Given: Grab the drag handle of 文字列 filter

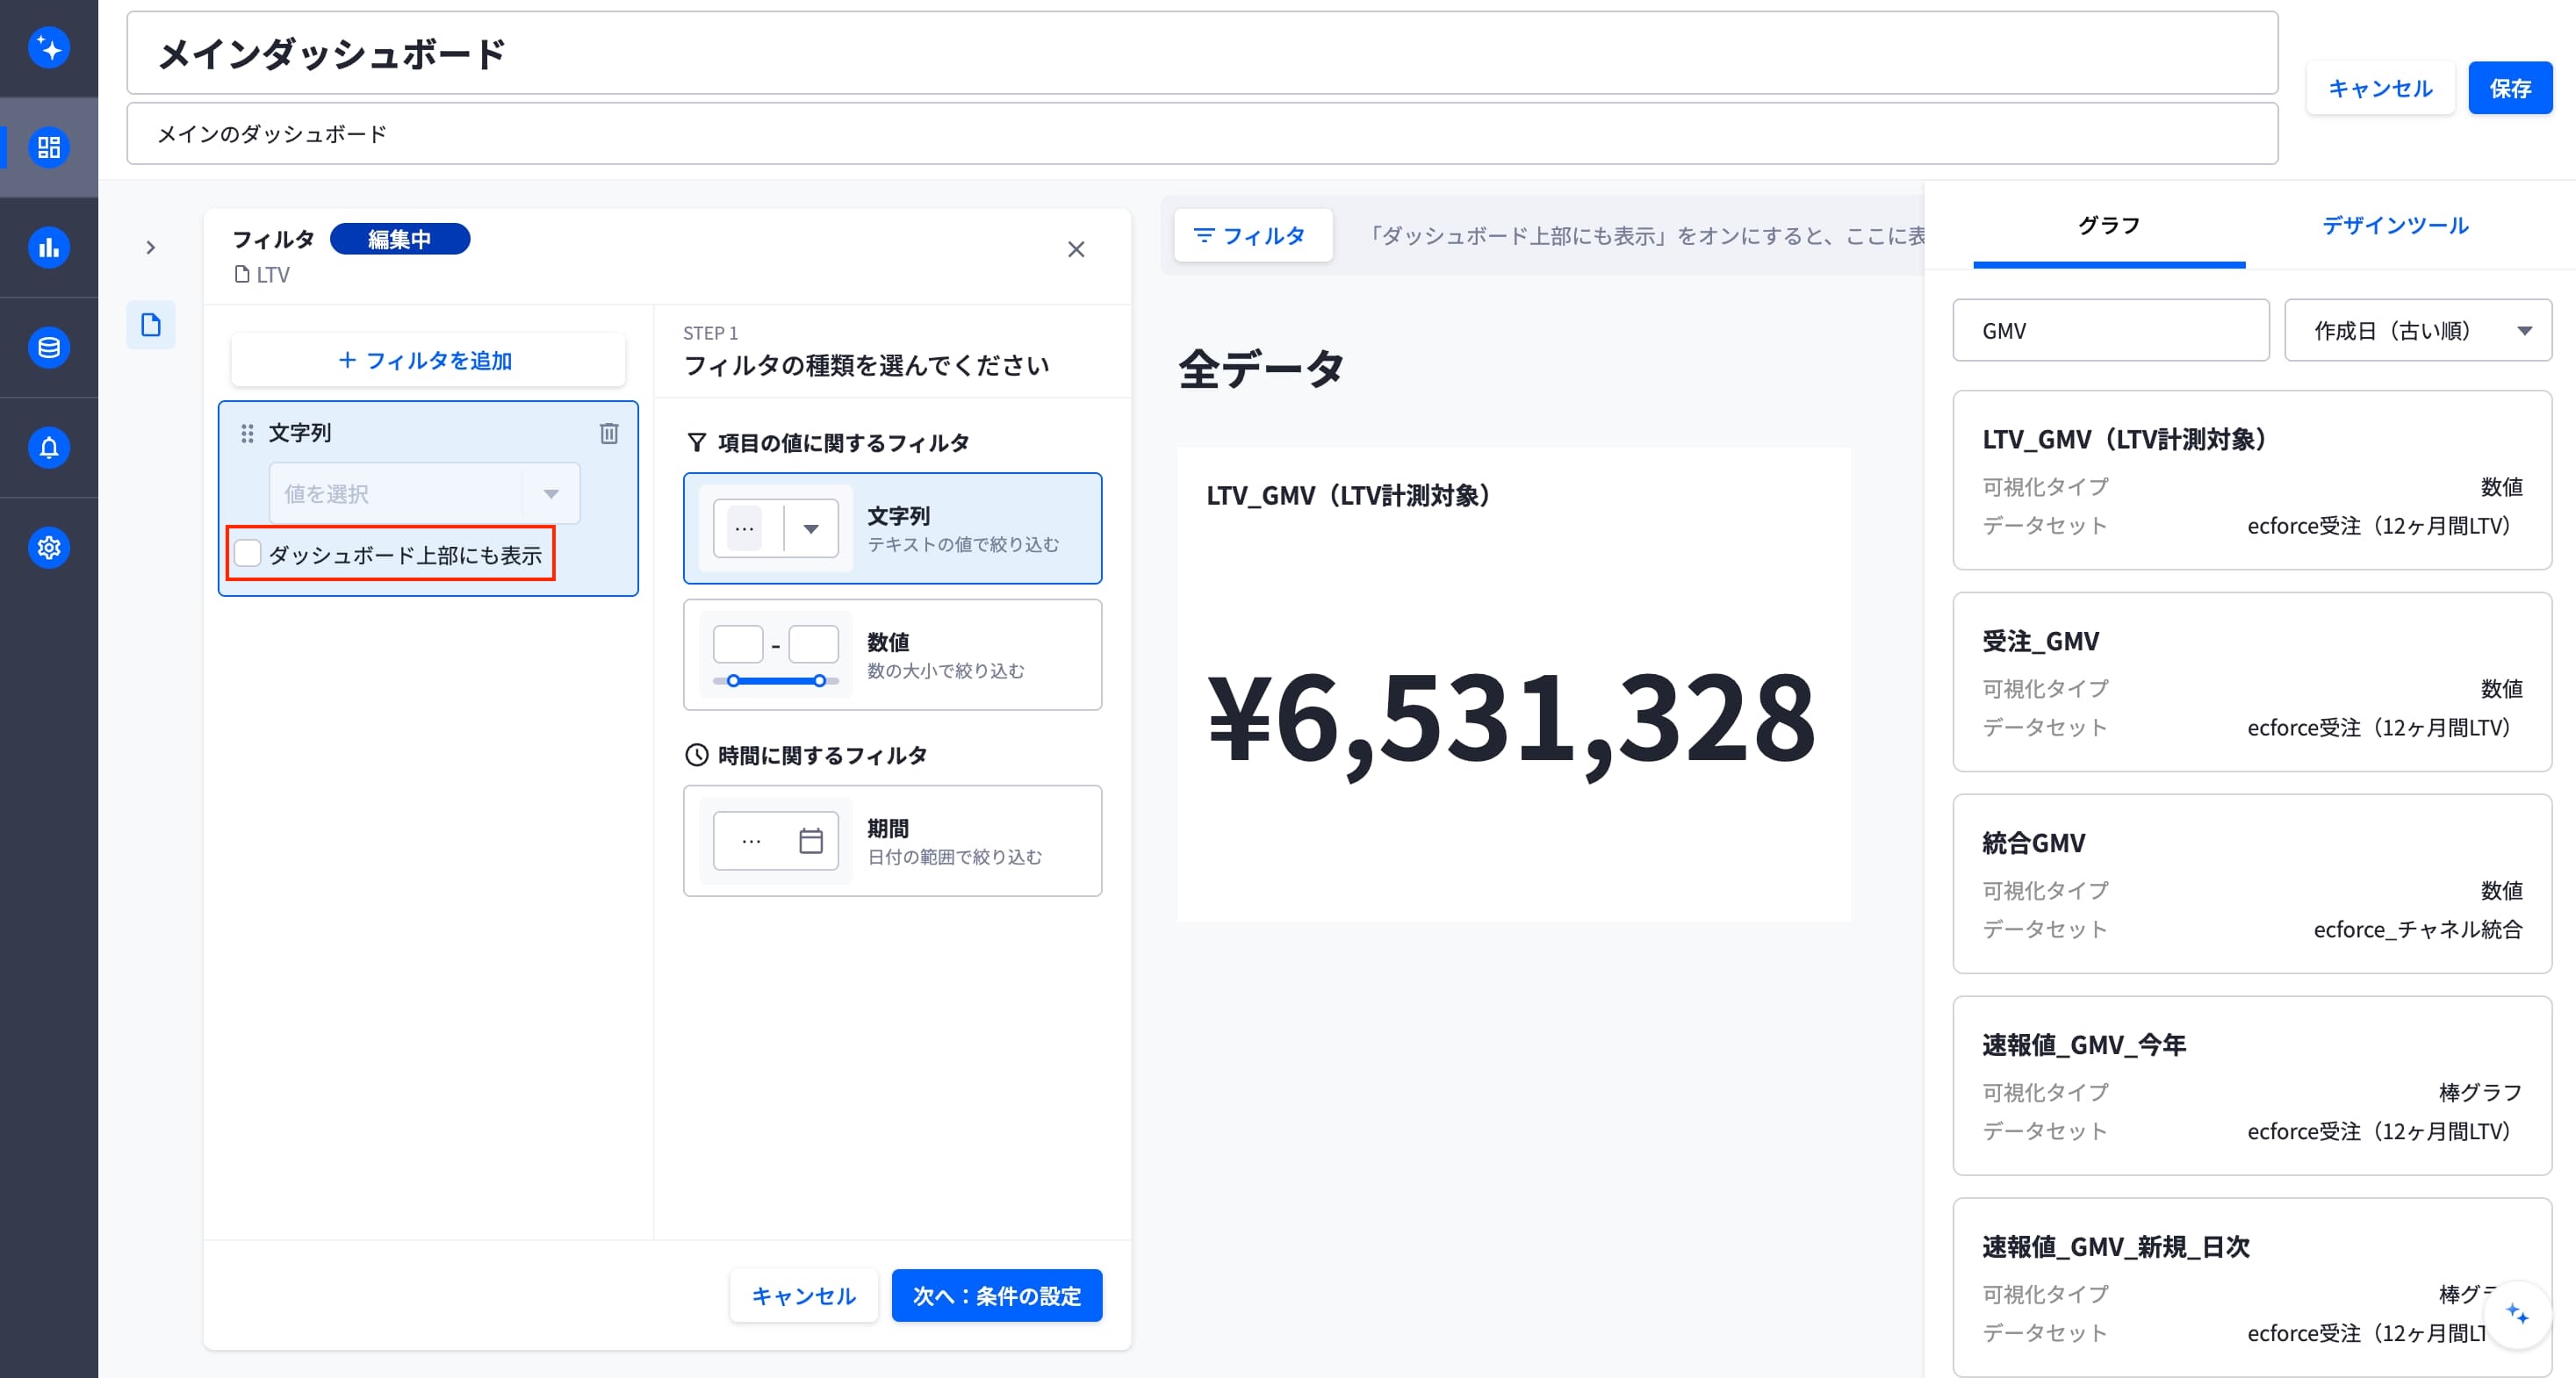Looking at the screenshot, I should [x=247, y=433].
